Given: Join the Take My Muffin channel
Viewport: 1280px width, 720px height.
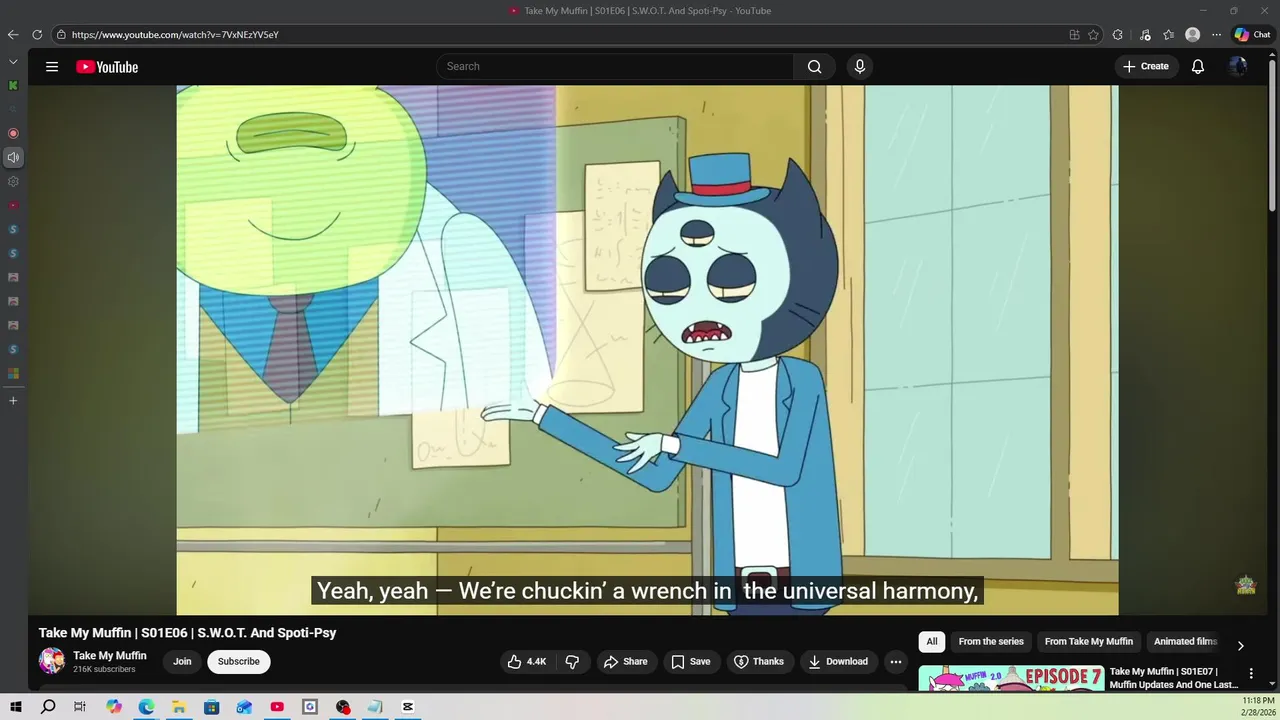Looking at the screenshot, I should (182, 662).
